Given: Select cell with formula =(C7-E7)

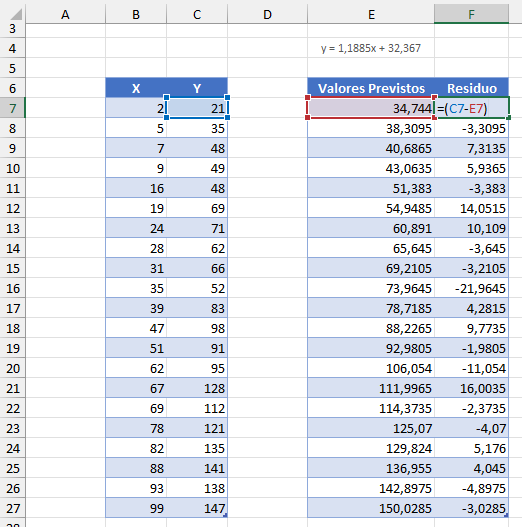Looking at the screenshot, I should point(471,108).
